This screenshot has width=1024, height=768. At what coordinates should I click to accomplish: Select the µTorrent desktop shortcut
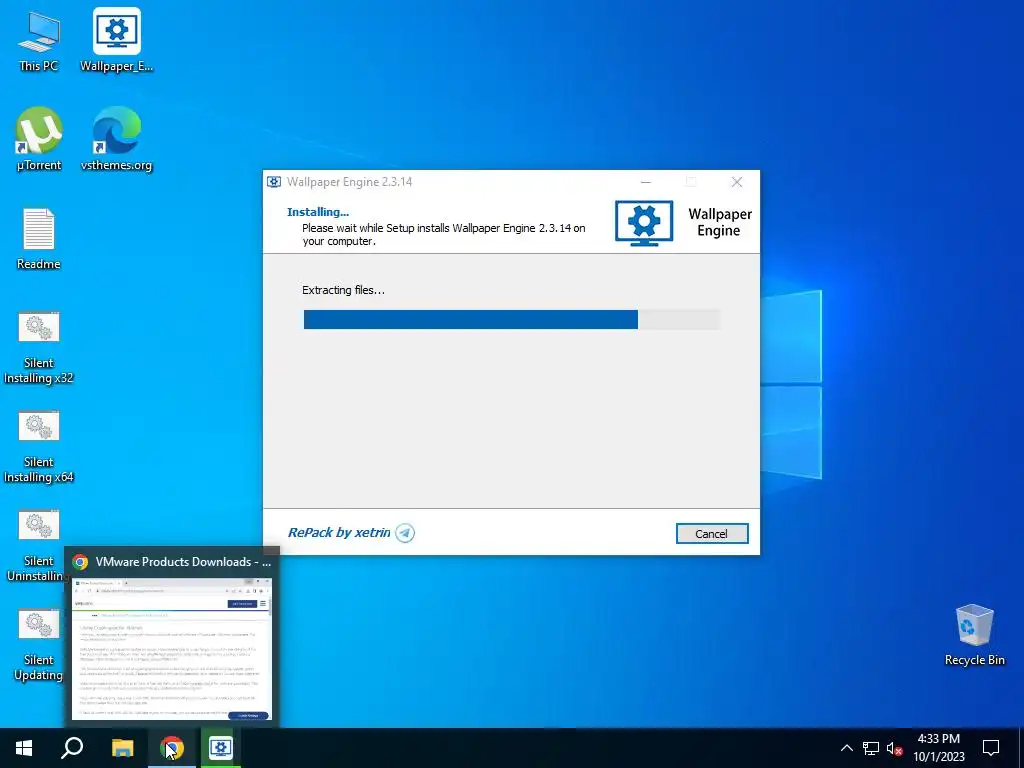pyautogui.click(x=39, y=140)
